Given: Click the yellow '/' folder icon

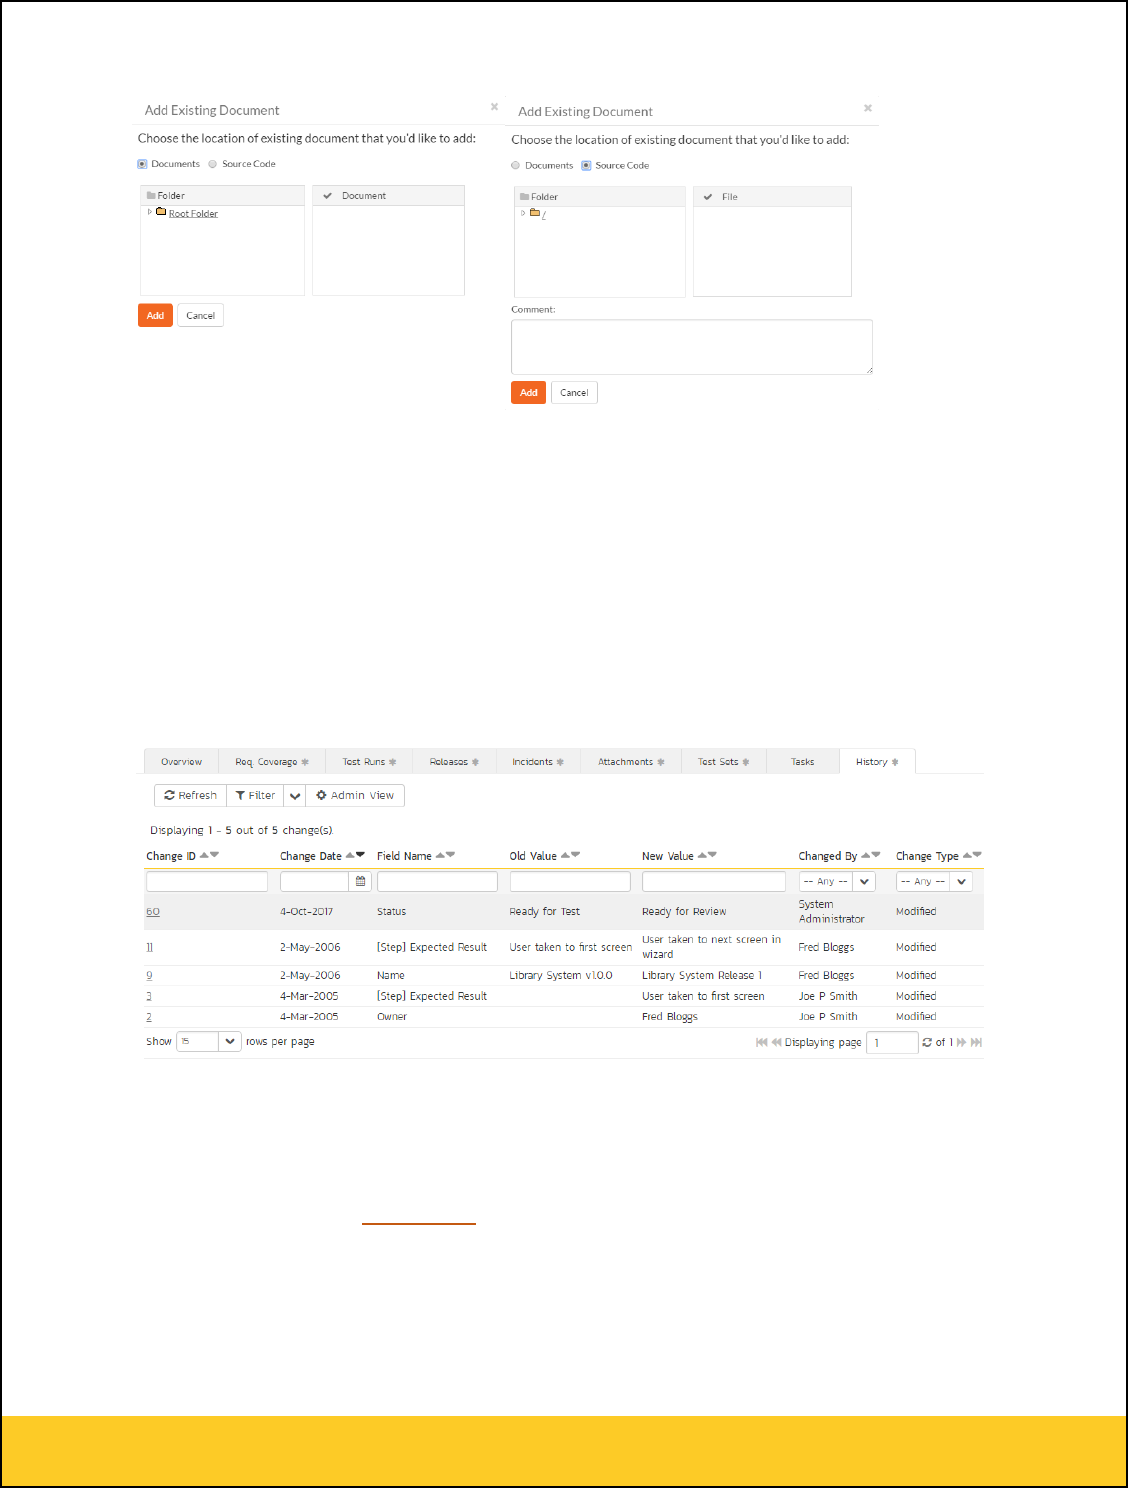Looking at the screenshot, I should tap(535, 213).
